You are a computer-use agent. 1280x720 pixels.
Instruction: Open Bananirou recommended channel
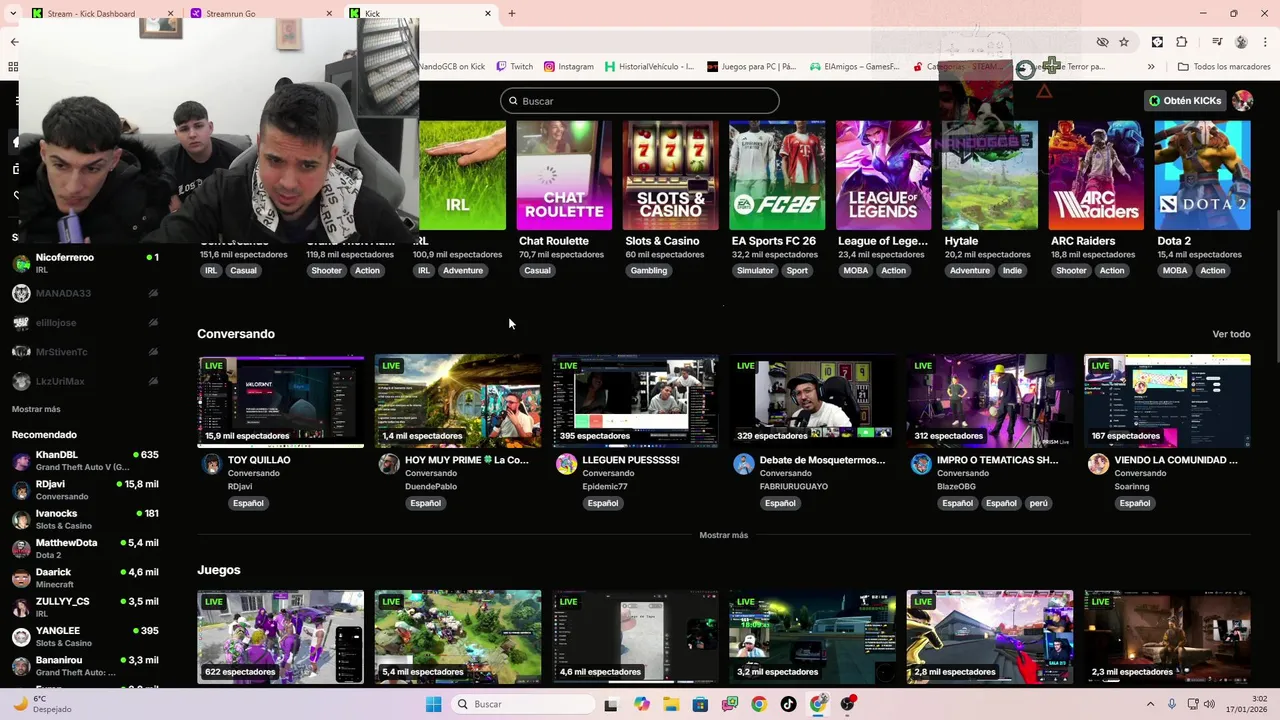85,666
